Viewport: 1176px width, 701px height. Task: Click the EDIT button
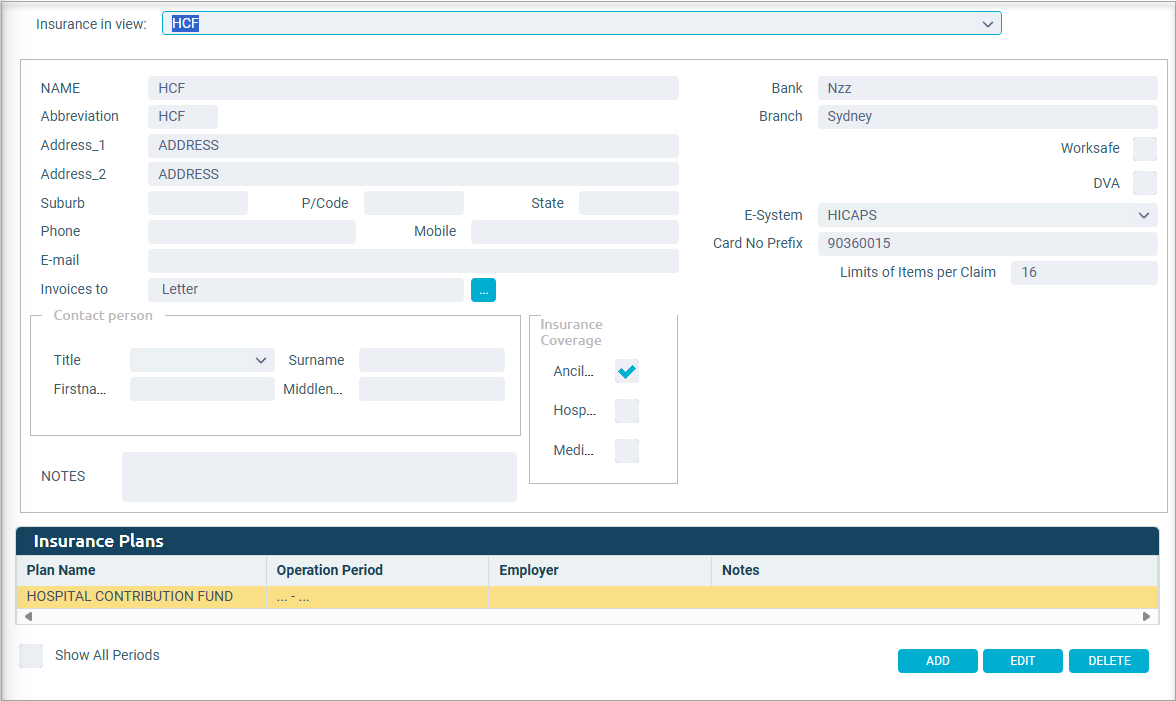tap(1023, 661)
